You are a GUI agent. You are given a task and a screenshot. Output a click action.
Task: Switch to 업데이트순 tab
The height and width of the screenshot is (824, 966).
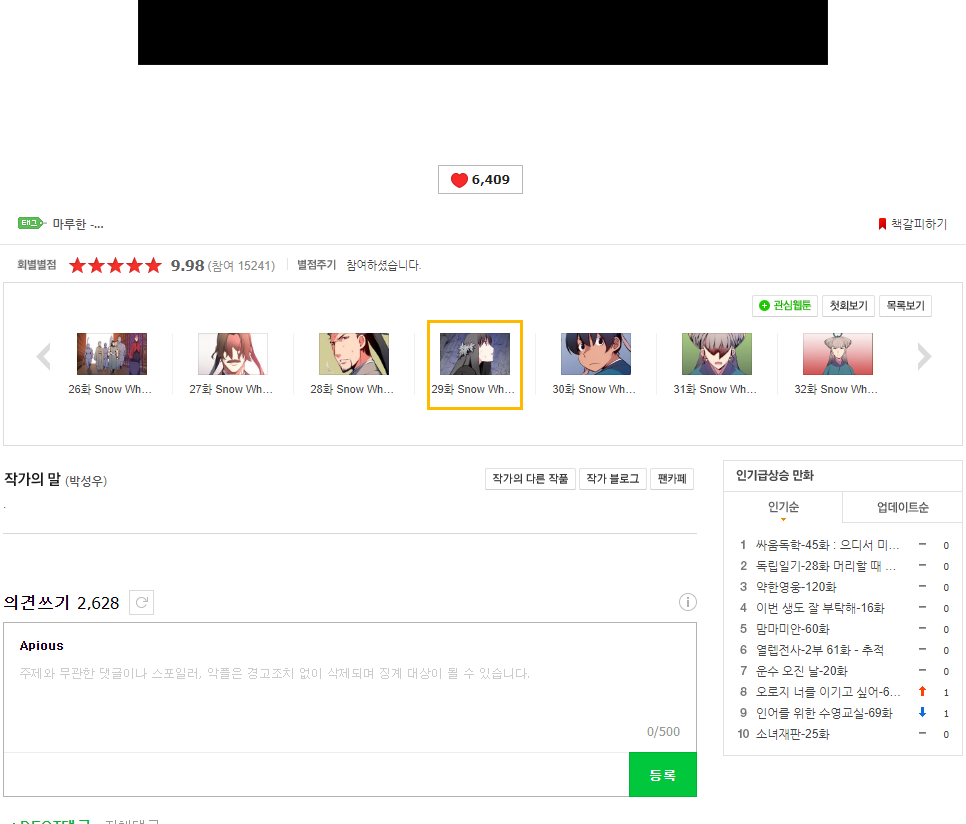(903, 507)
